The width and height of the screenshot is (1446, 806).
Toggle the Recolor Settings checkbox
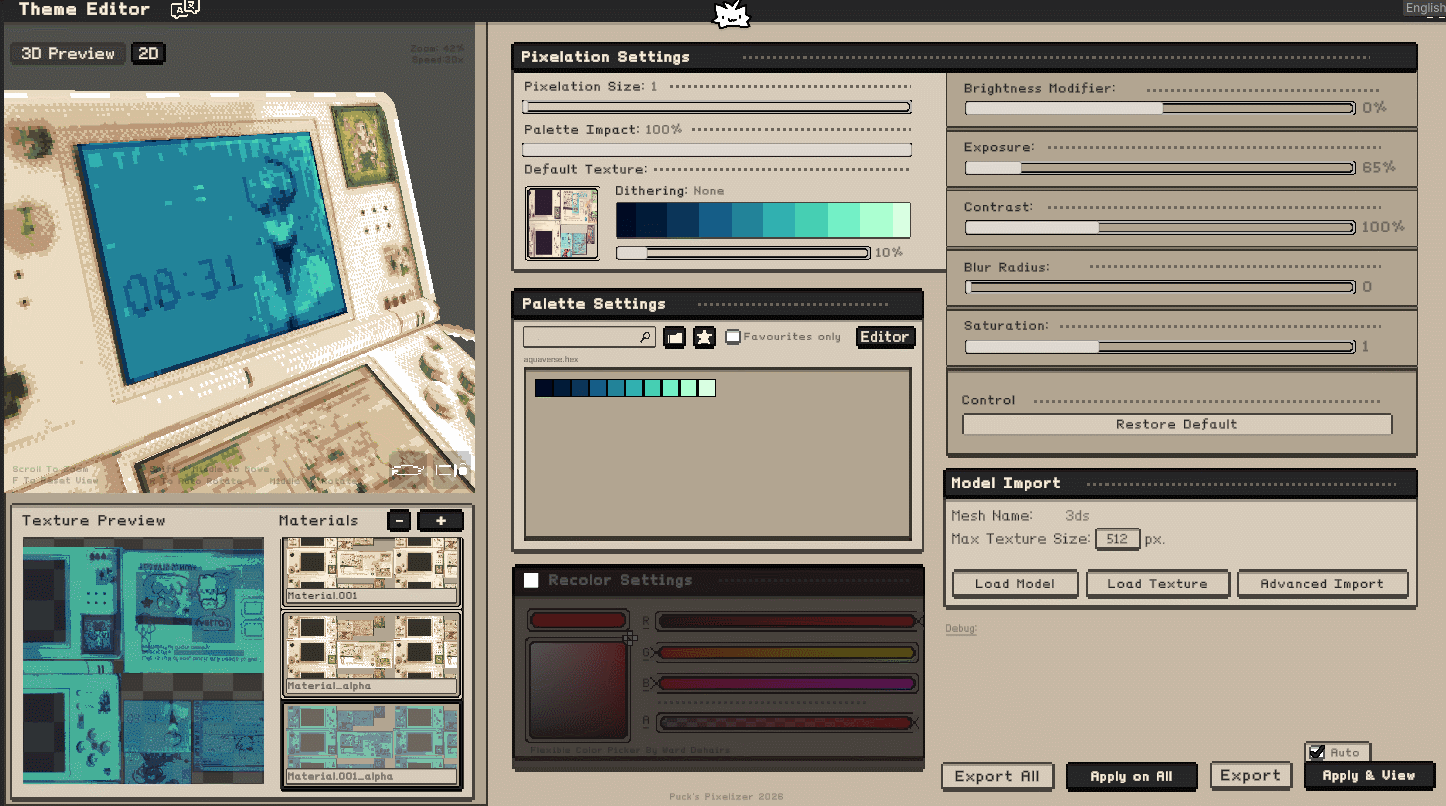(531, 580)
